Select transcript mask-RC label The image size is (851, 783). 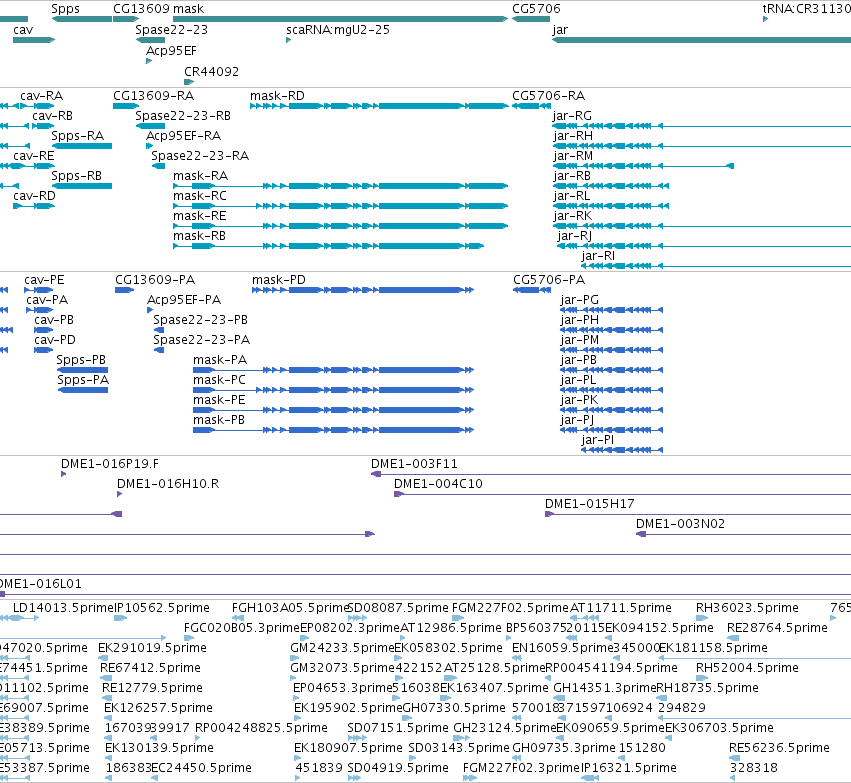200,196
